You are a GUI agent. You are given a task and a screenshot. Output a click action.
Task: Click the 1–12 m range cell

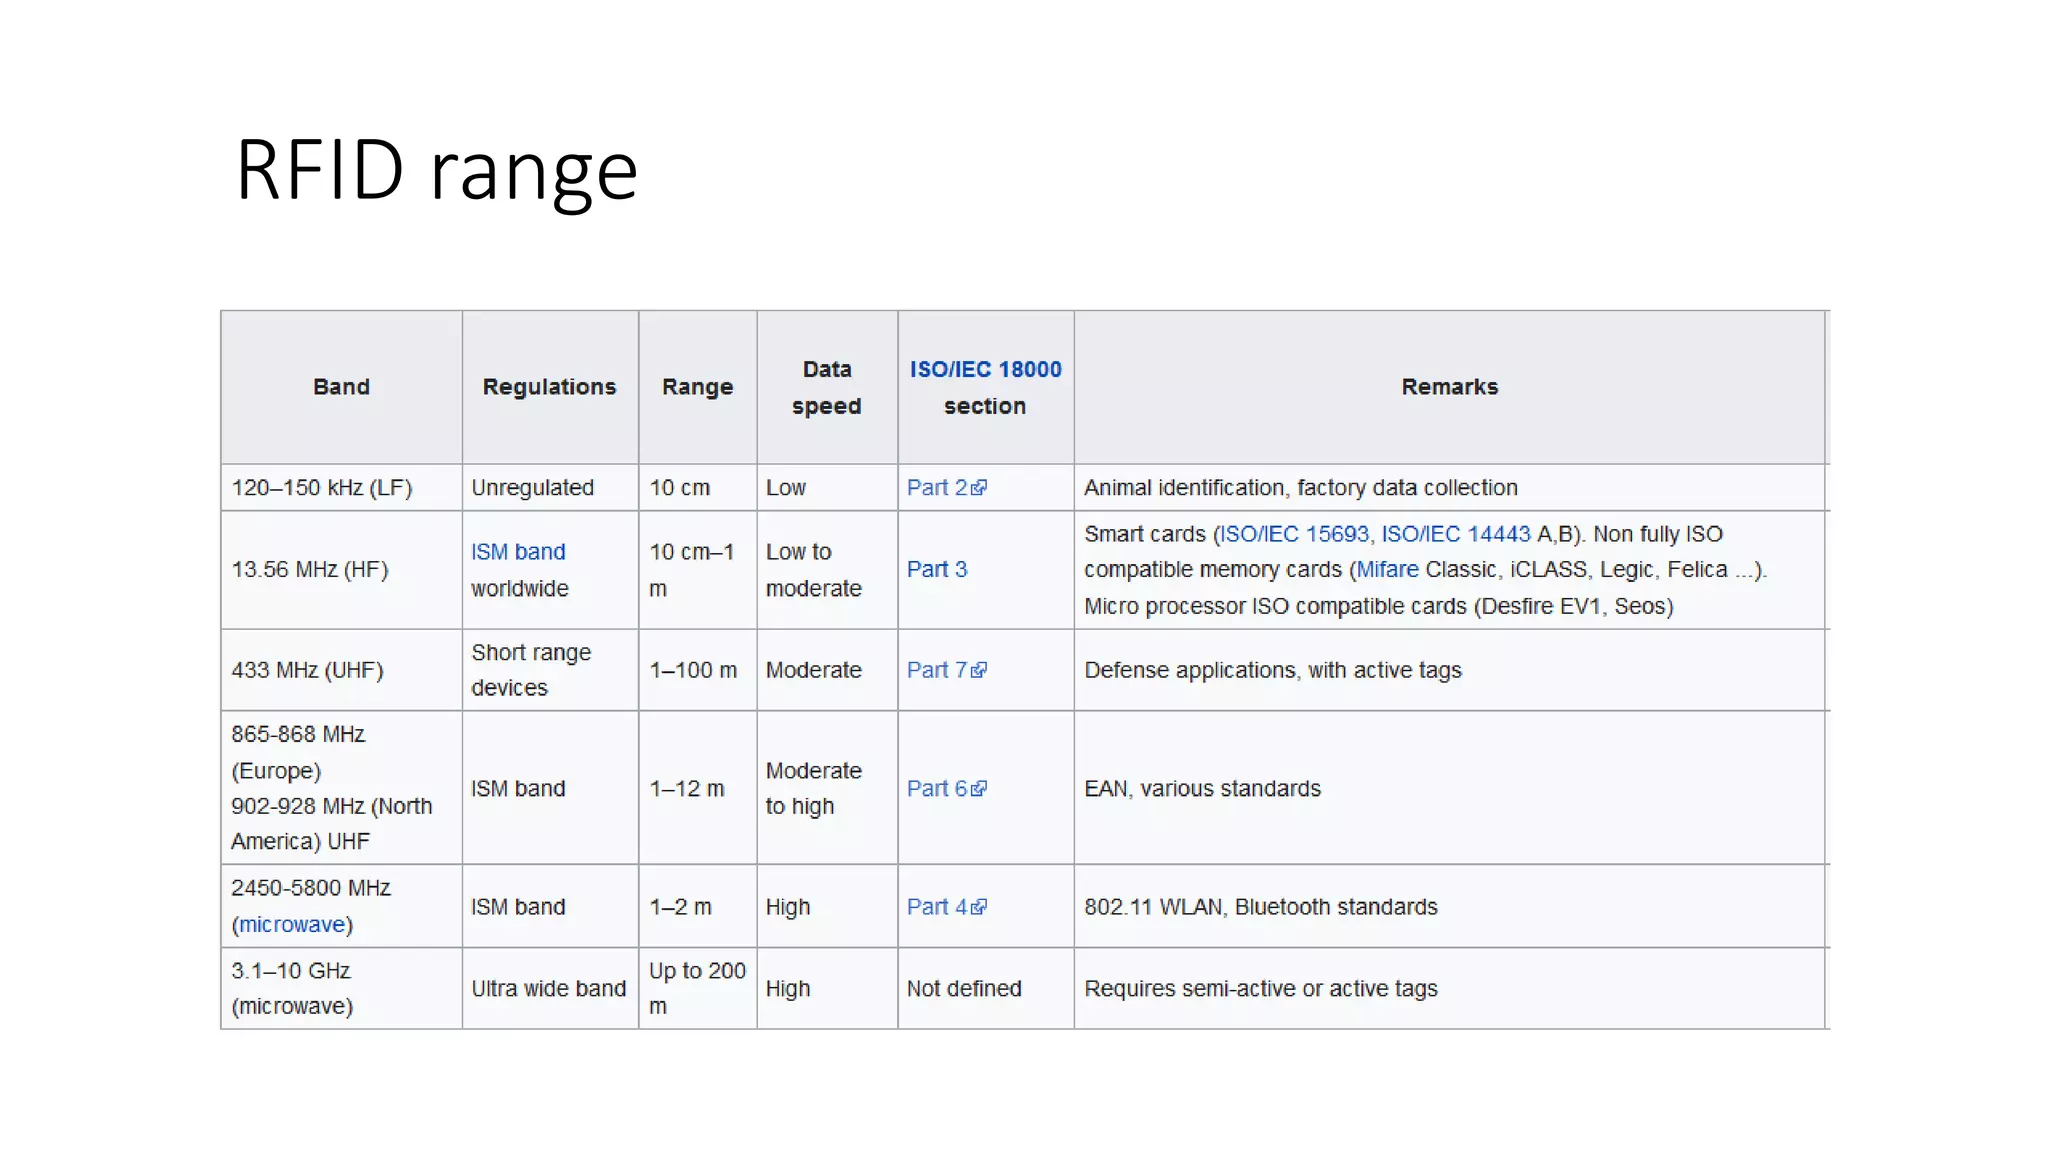698,788
